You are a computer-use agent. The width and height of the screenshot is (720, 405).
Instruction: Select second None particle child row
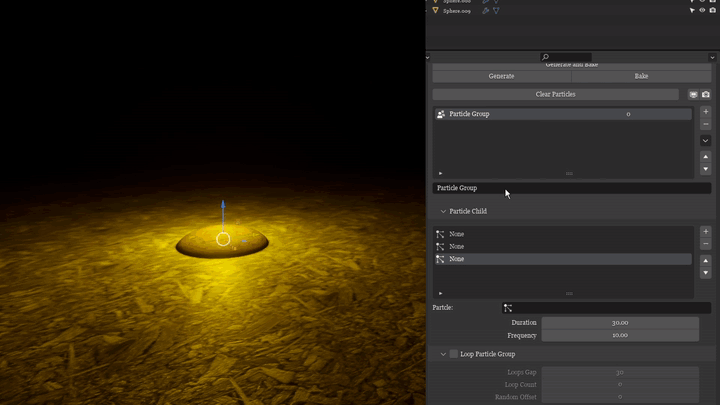click(563, 247)
